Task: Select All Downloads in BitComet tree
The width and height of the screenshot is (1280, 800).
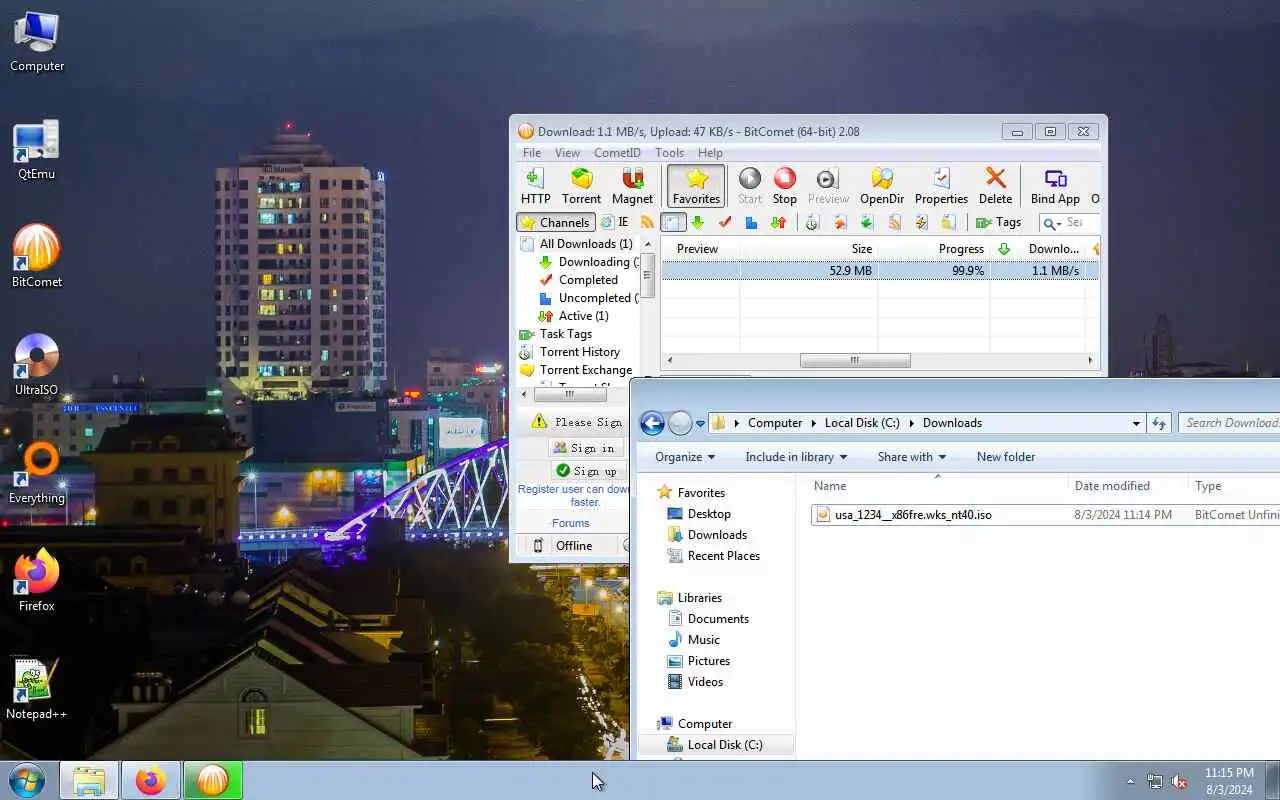Action: [x=586, y=244]
